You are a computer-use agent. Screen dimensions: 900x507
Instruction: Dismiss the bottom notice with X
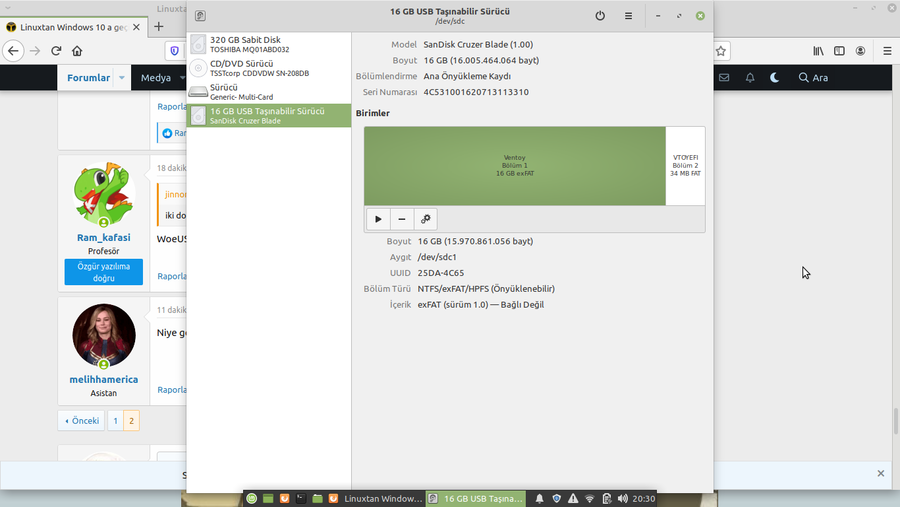pyautogui.click(x=880, y=473)
